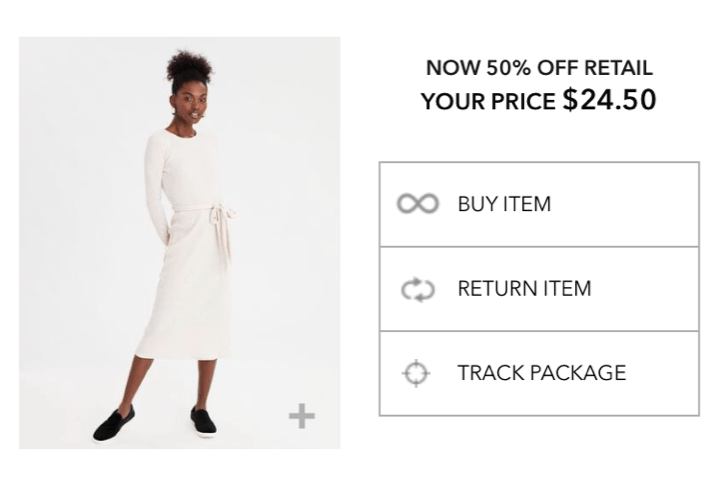This screenshot has height=484, width=719.
Task: Click the YOUR PRICE label
Action: coord(488,101)
